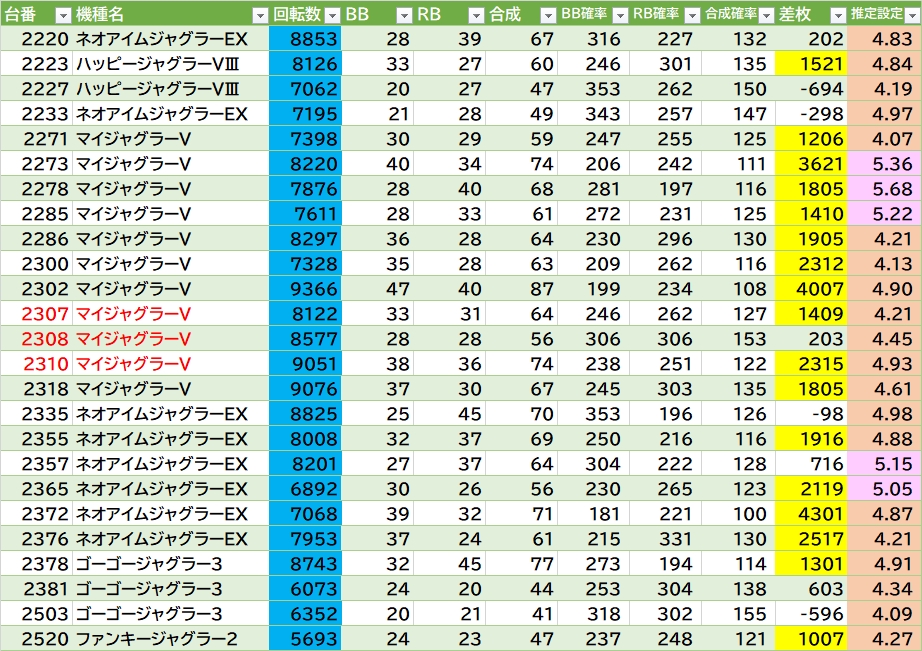Click the yellow 差枚 cell showing 4301
The height and width of the screenshot is (651, 922).
[x=811, y=513]
